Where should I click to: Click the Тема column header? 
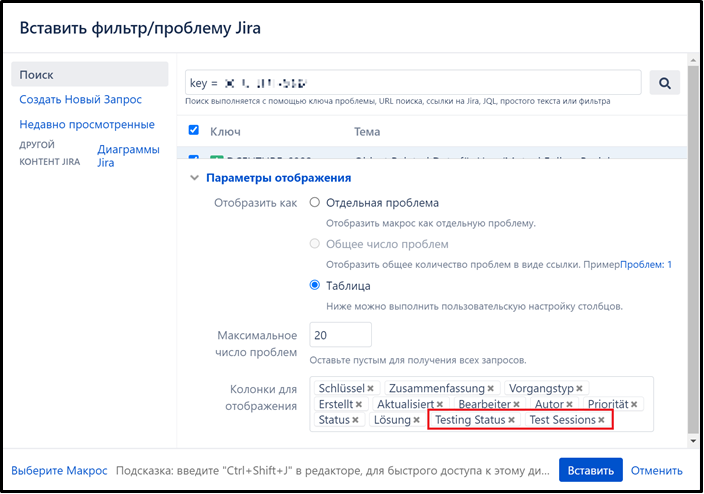367,132
